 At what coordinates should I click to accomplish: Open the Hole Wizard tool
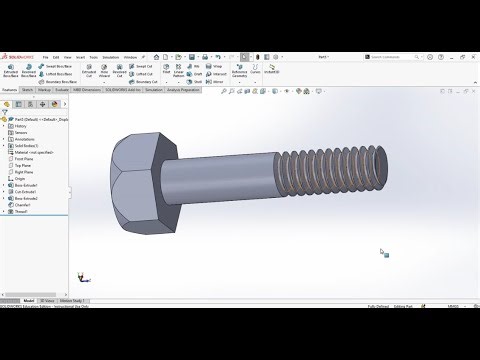104,71
